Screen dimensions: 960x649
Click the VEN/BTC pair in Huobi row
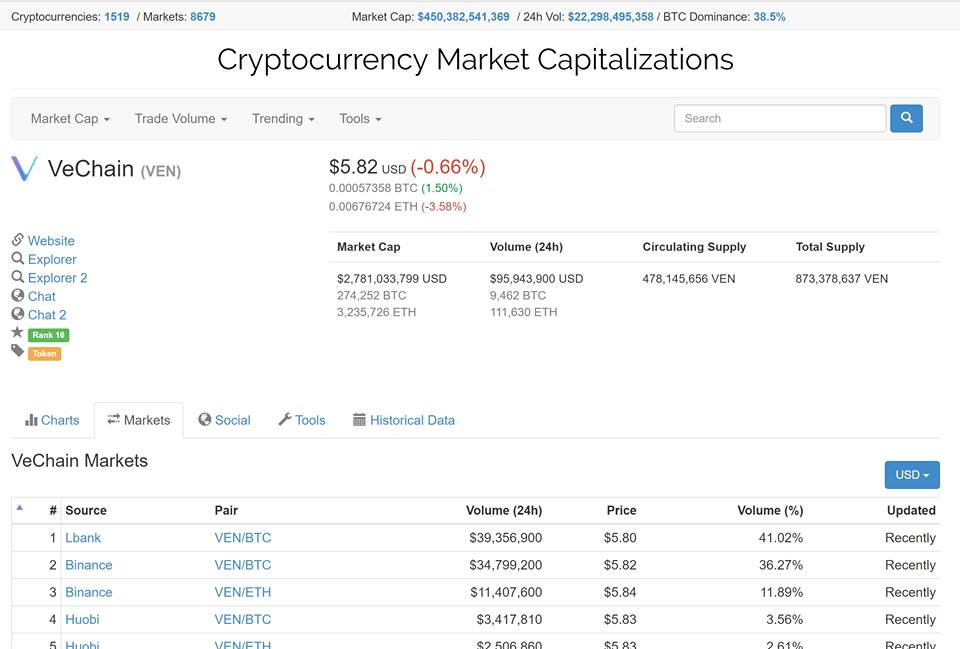[x=242, y=619]
